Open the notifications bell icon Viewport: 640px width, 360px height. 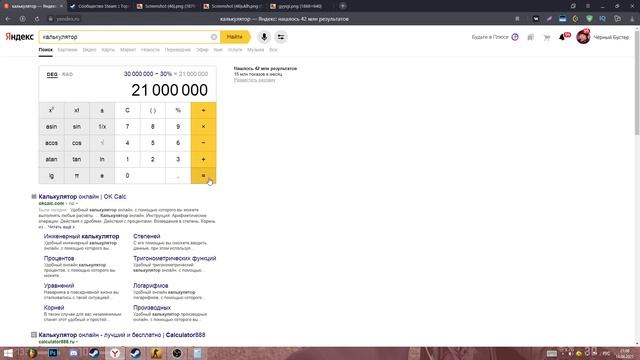(x=562, y=37)
